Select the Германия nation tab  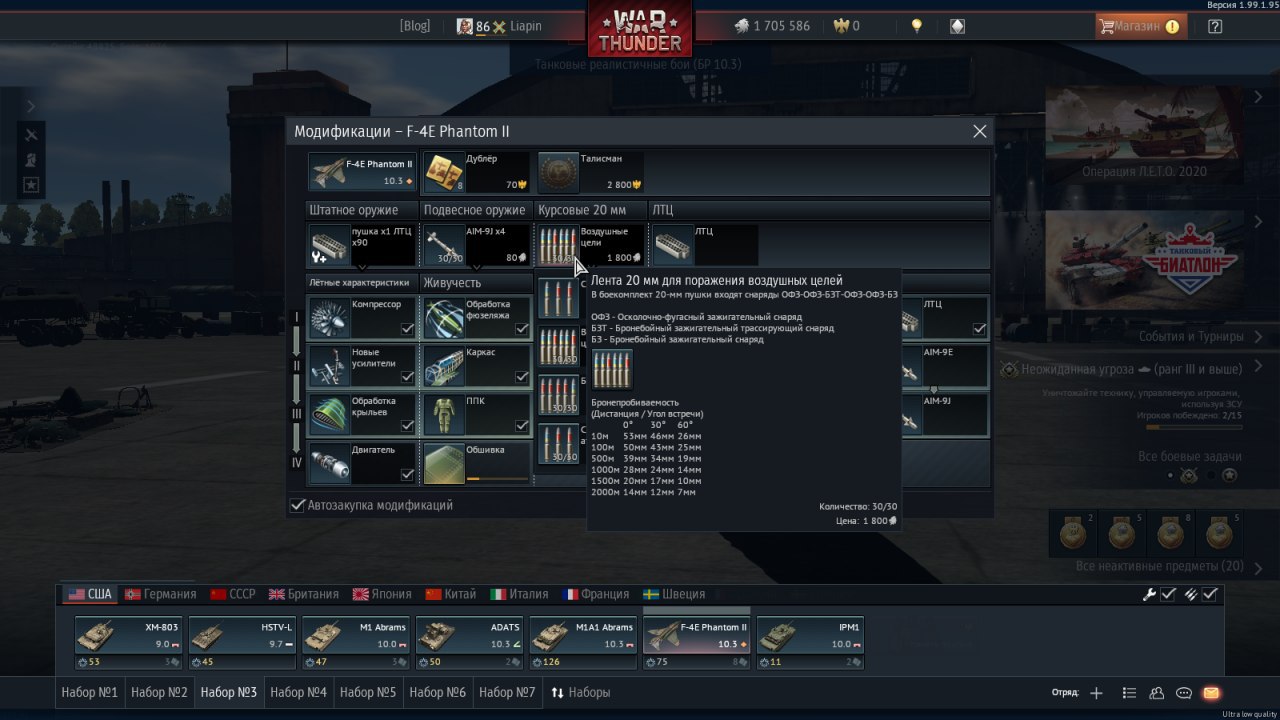pyautogui.click(x=160, y=594)
